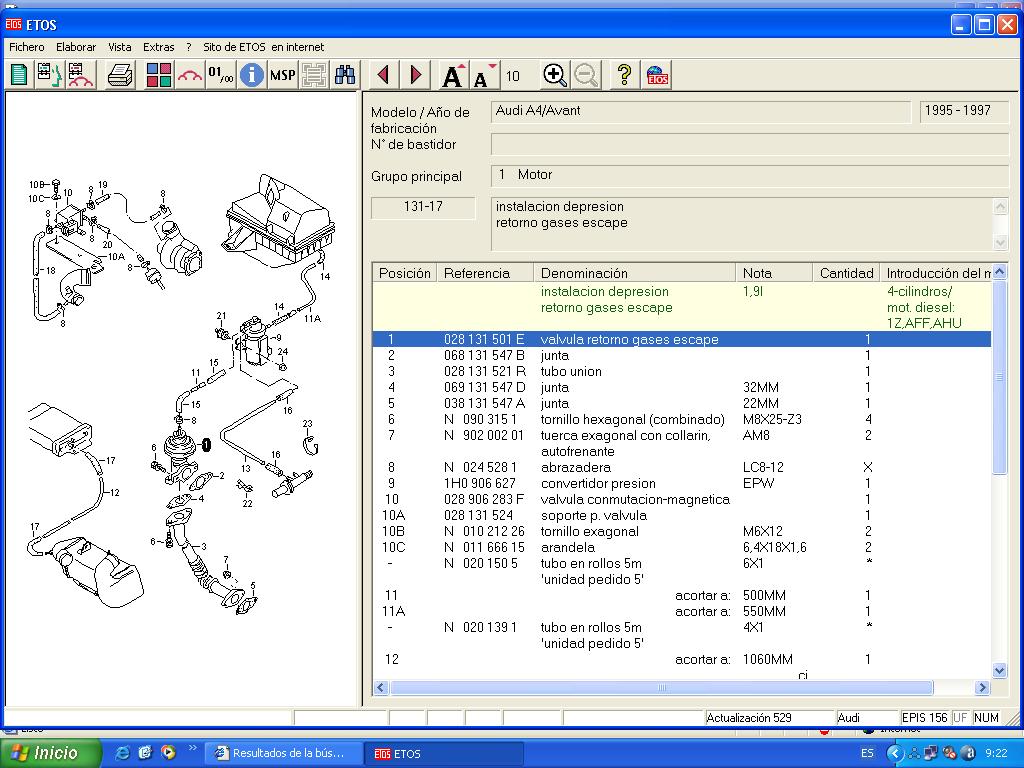
Task: Open Sito de ETOS en internet menu
Action: click(264, 47)
